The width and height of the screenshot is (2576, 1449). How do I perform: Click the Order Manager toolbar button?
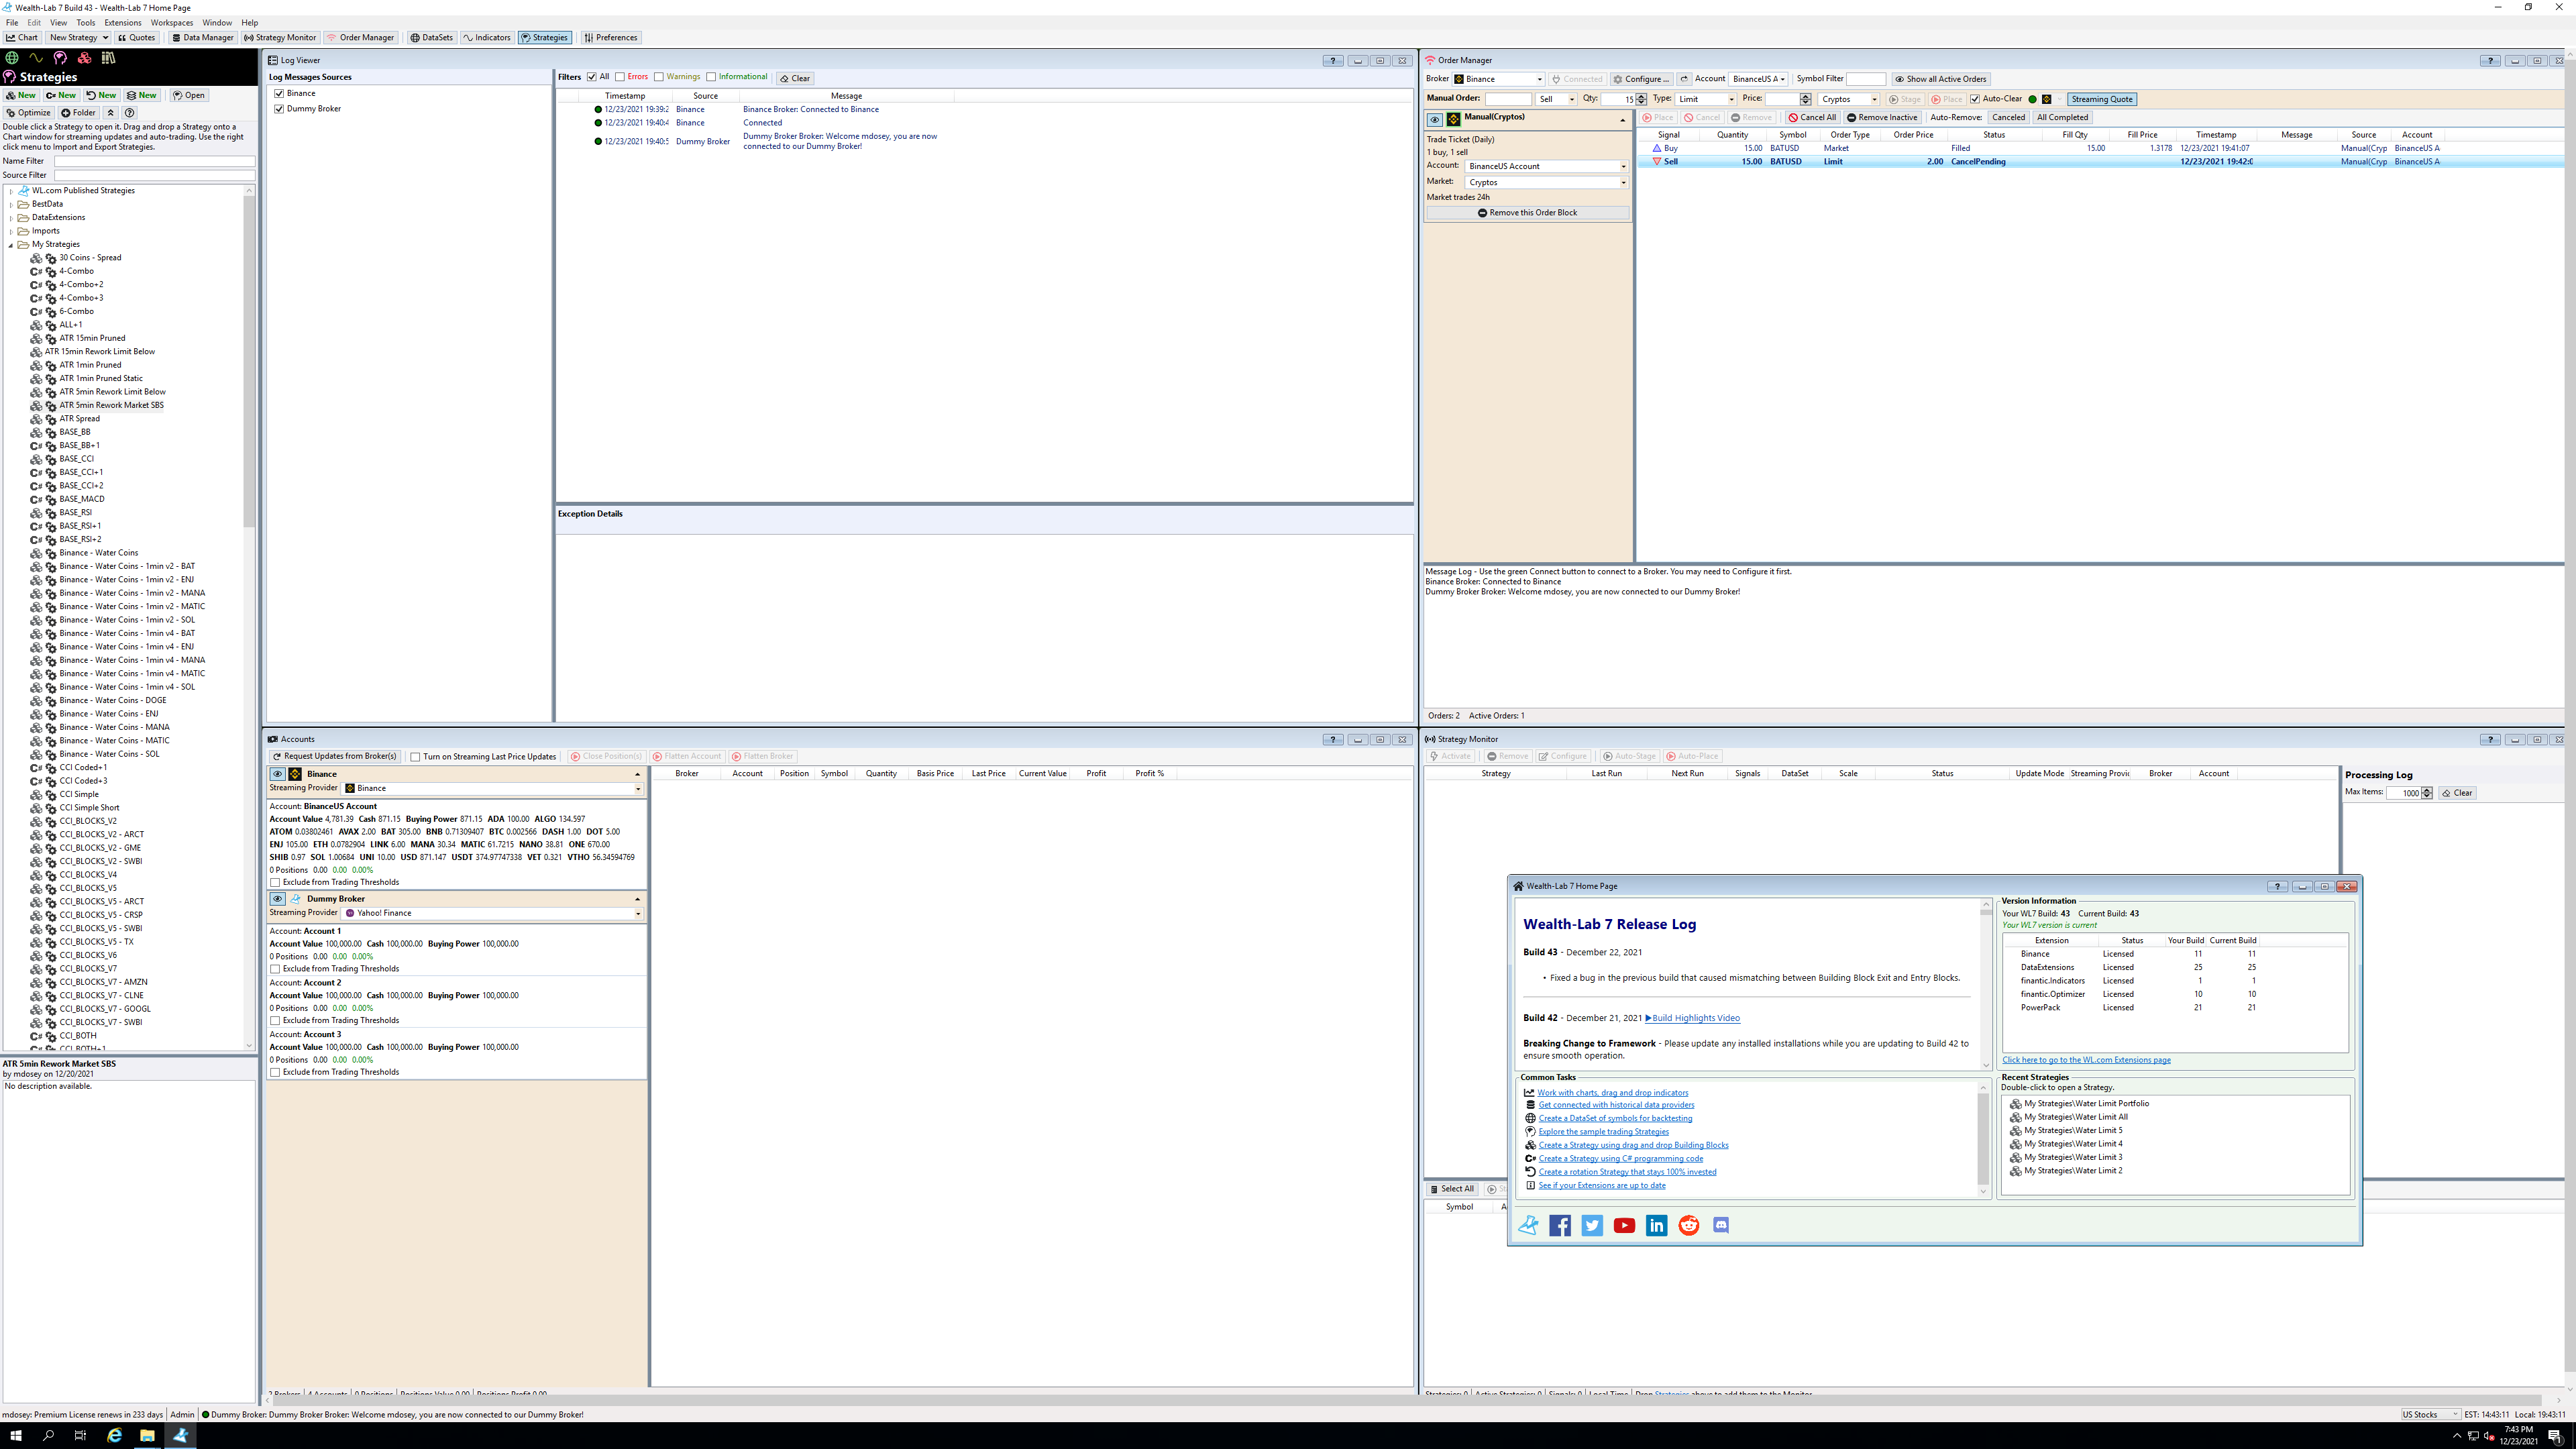coord(360,38)
